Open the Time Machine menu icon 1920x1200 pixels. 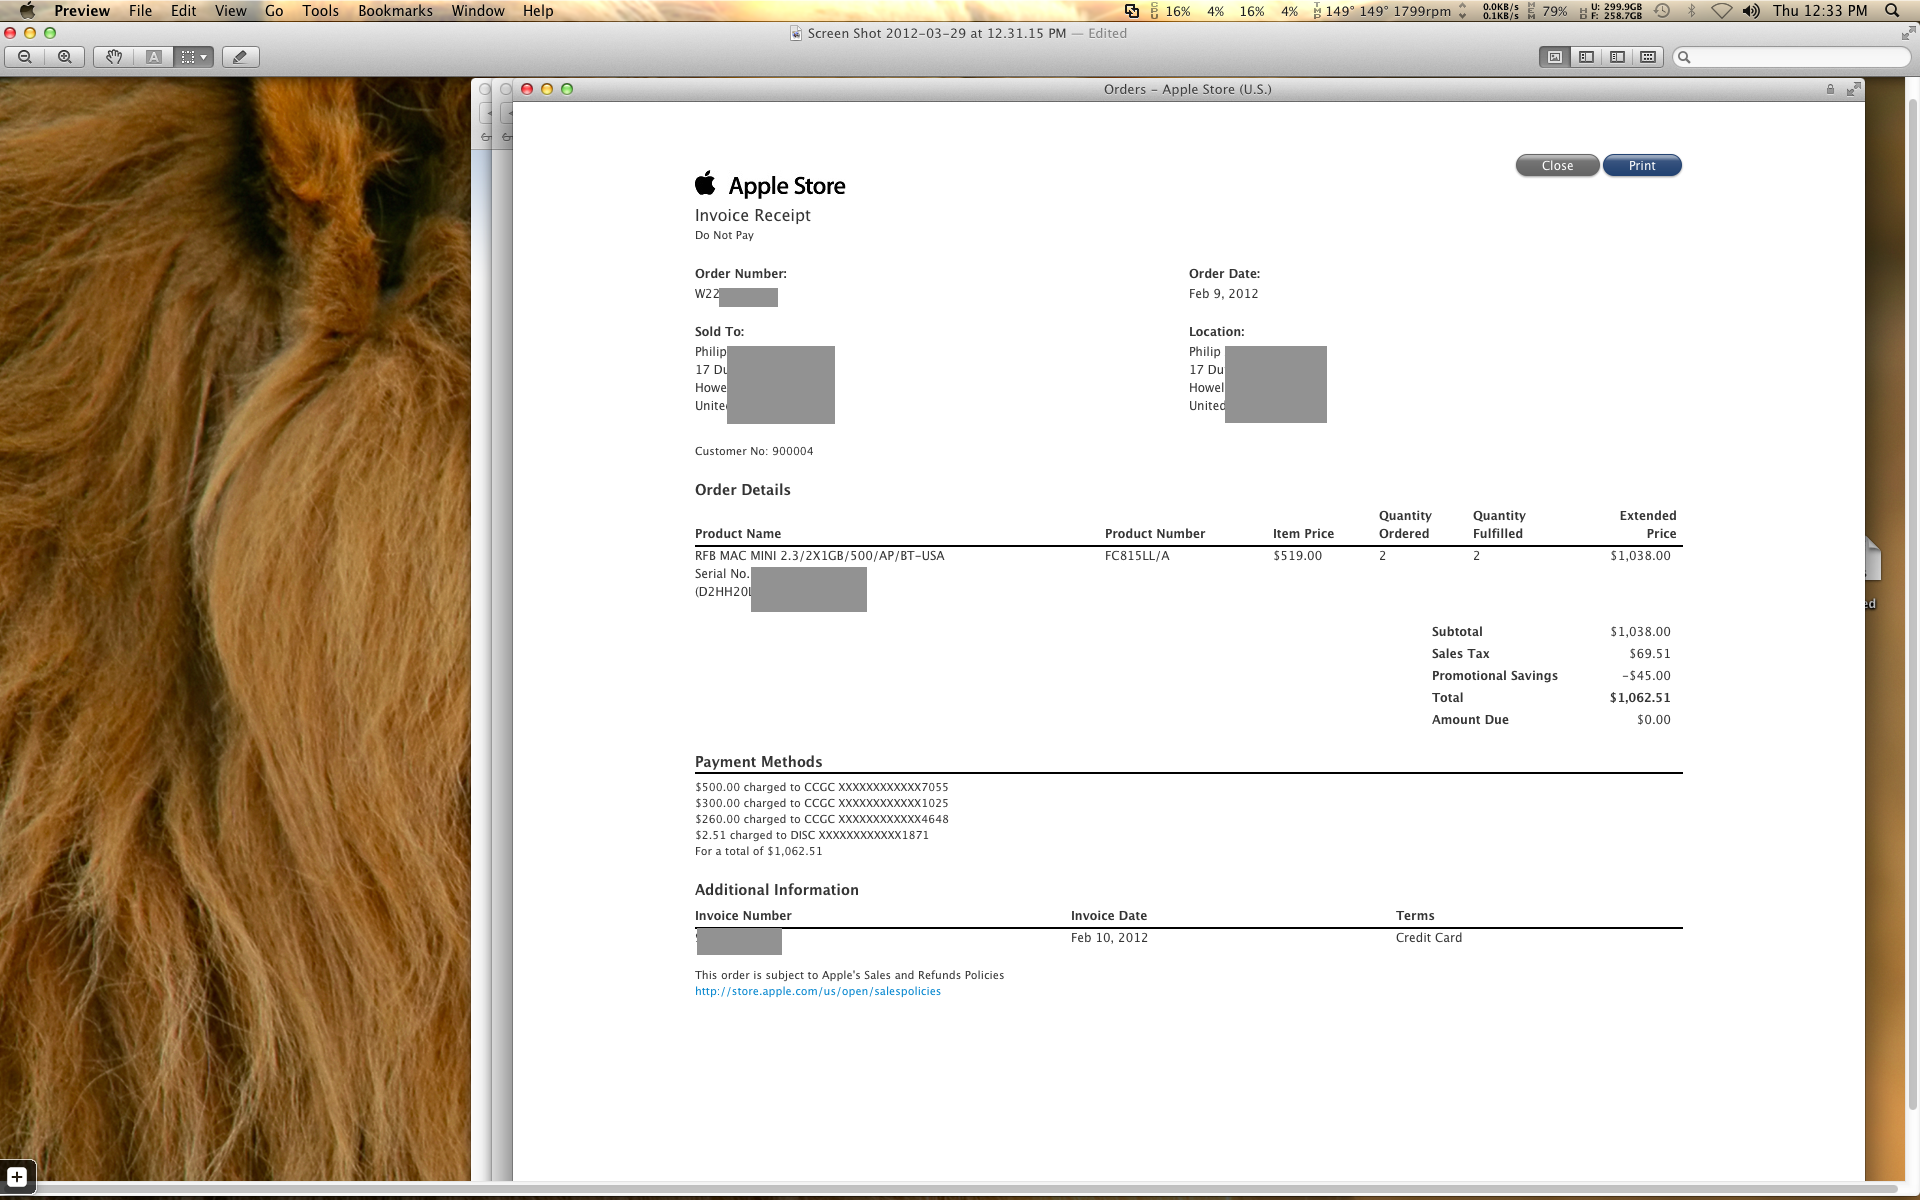[1662, 11]
